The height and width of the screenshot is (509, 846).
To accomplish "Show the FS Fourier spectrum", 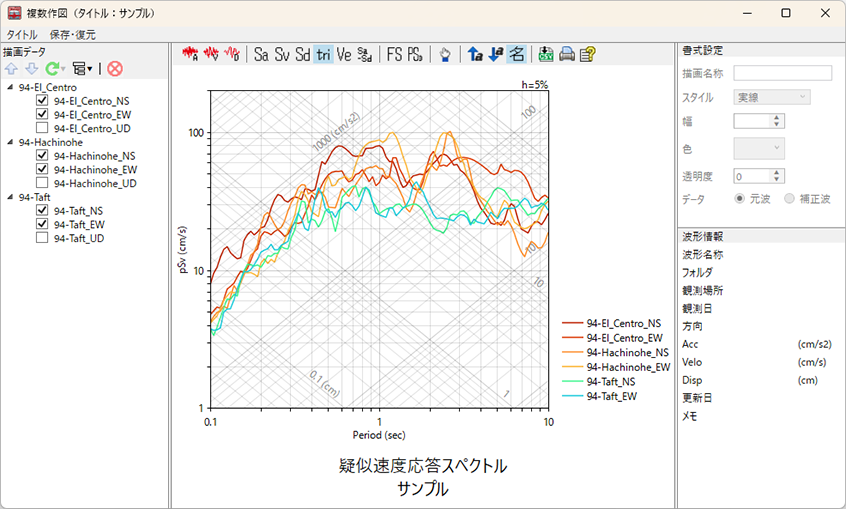I will pyautogui.click(x=394, y=55).
